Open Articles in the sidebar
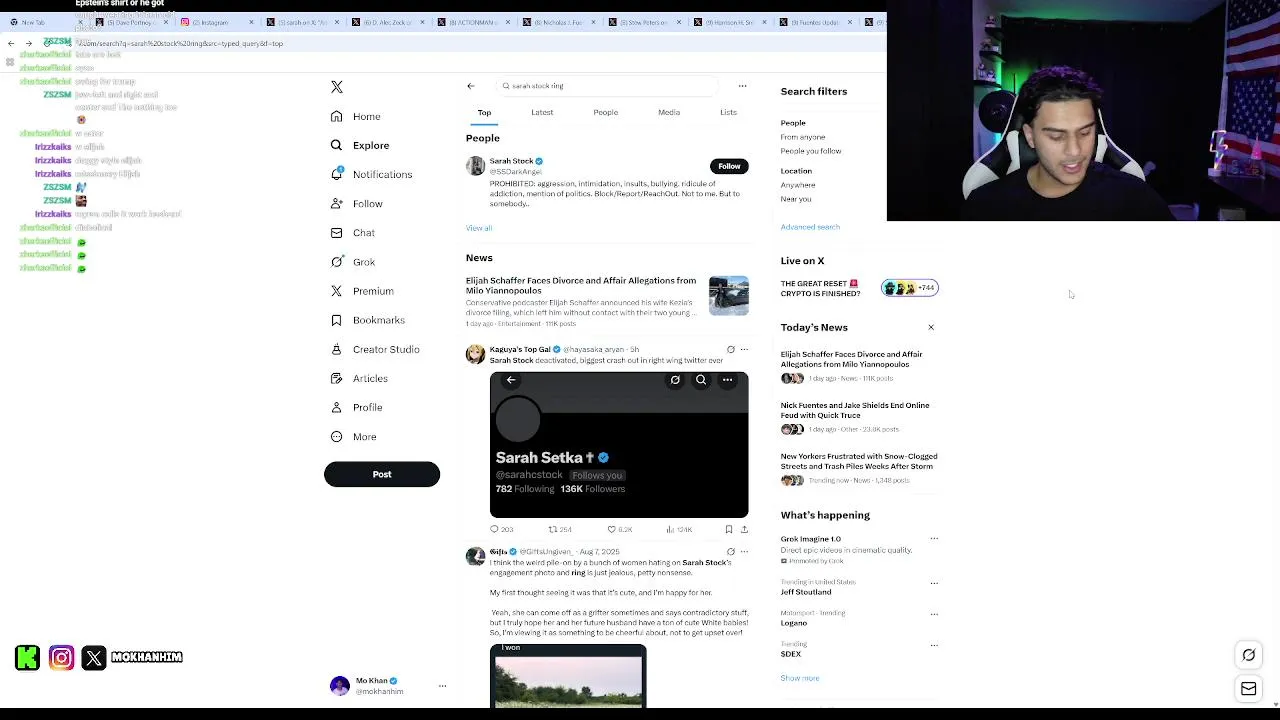This screenshot has width=1280, height=720. (359, 378)
